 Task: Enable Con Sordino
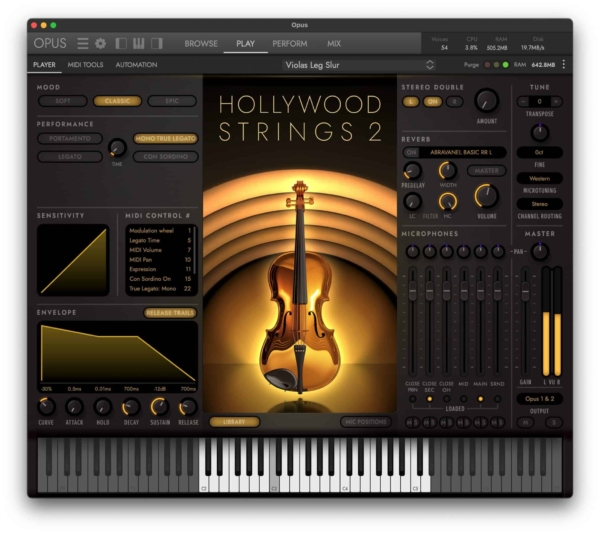(x=165, y=156)
